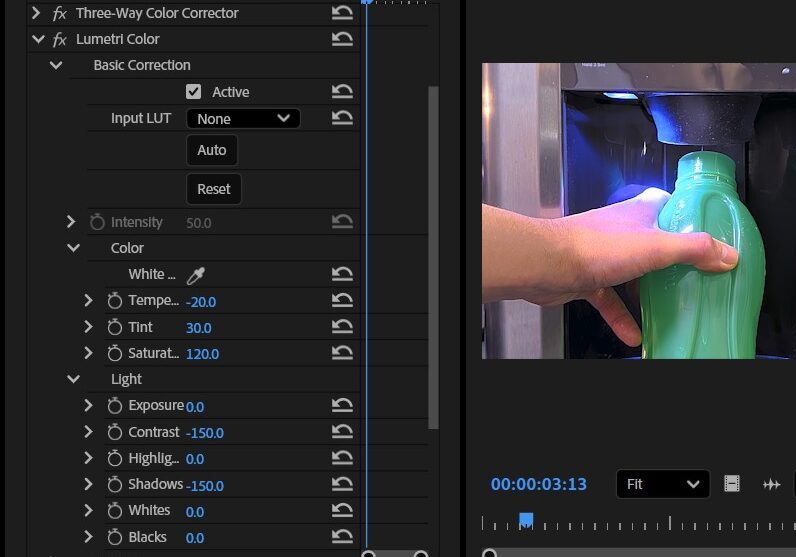
Task: Reset the Active parameter
Action: tap(342, 91)
